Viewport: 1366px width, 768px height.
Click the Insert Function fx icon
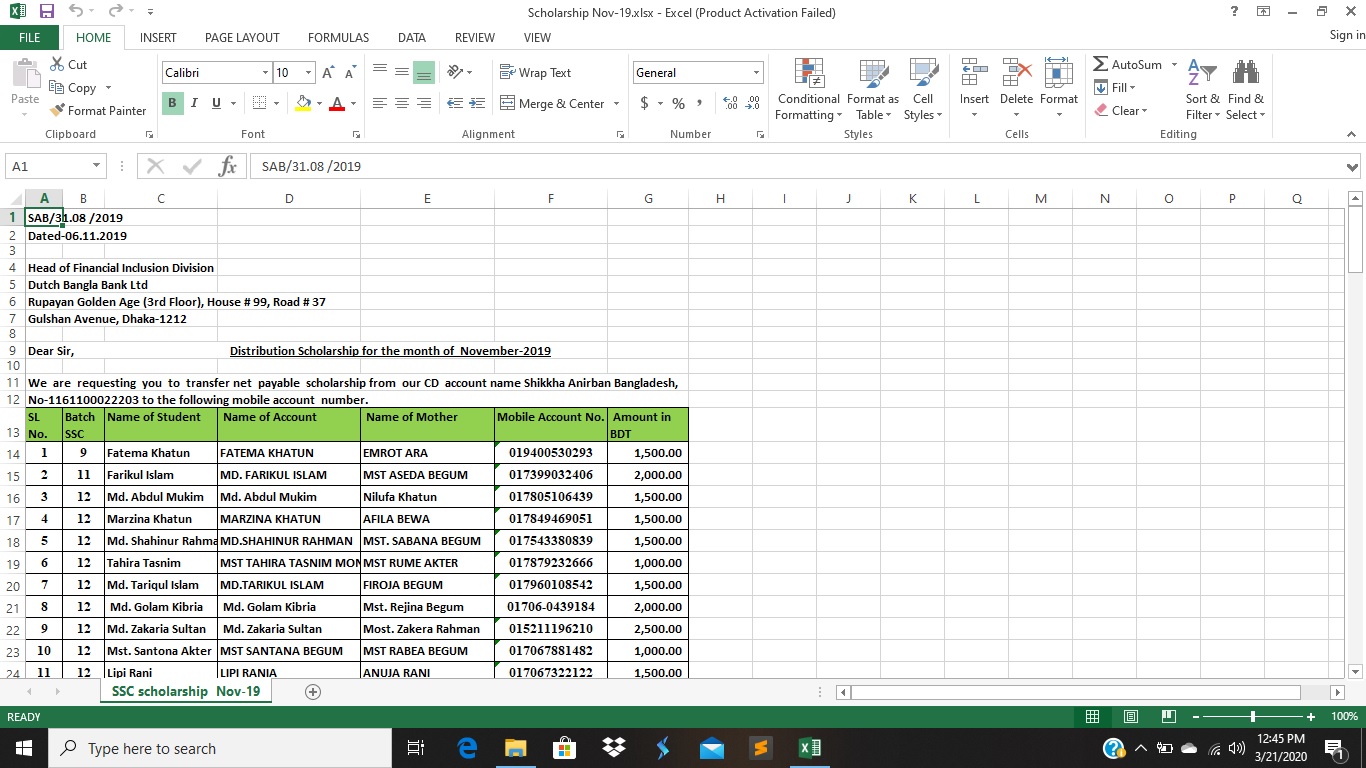(227, 166)
